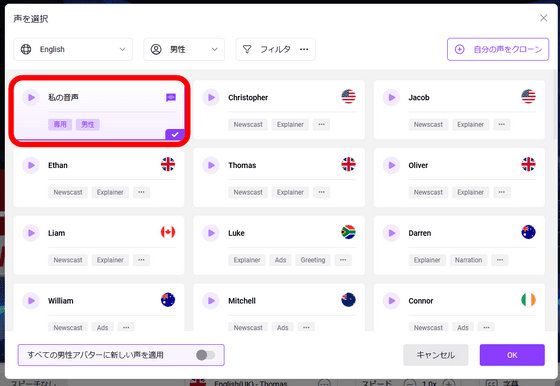560x386 pixels.
Task: Click the UK flag on Oliver card
Action: click(528, 164)
